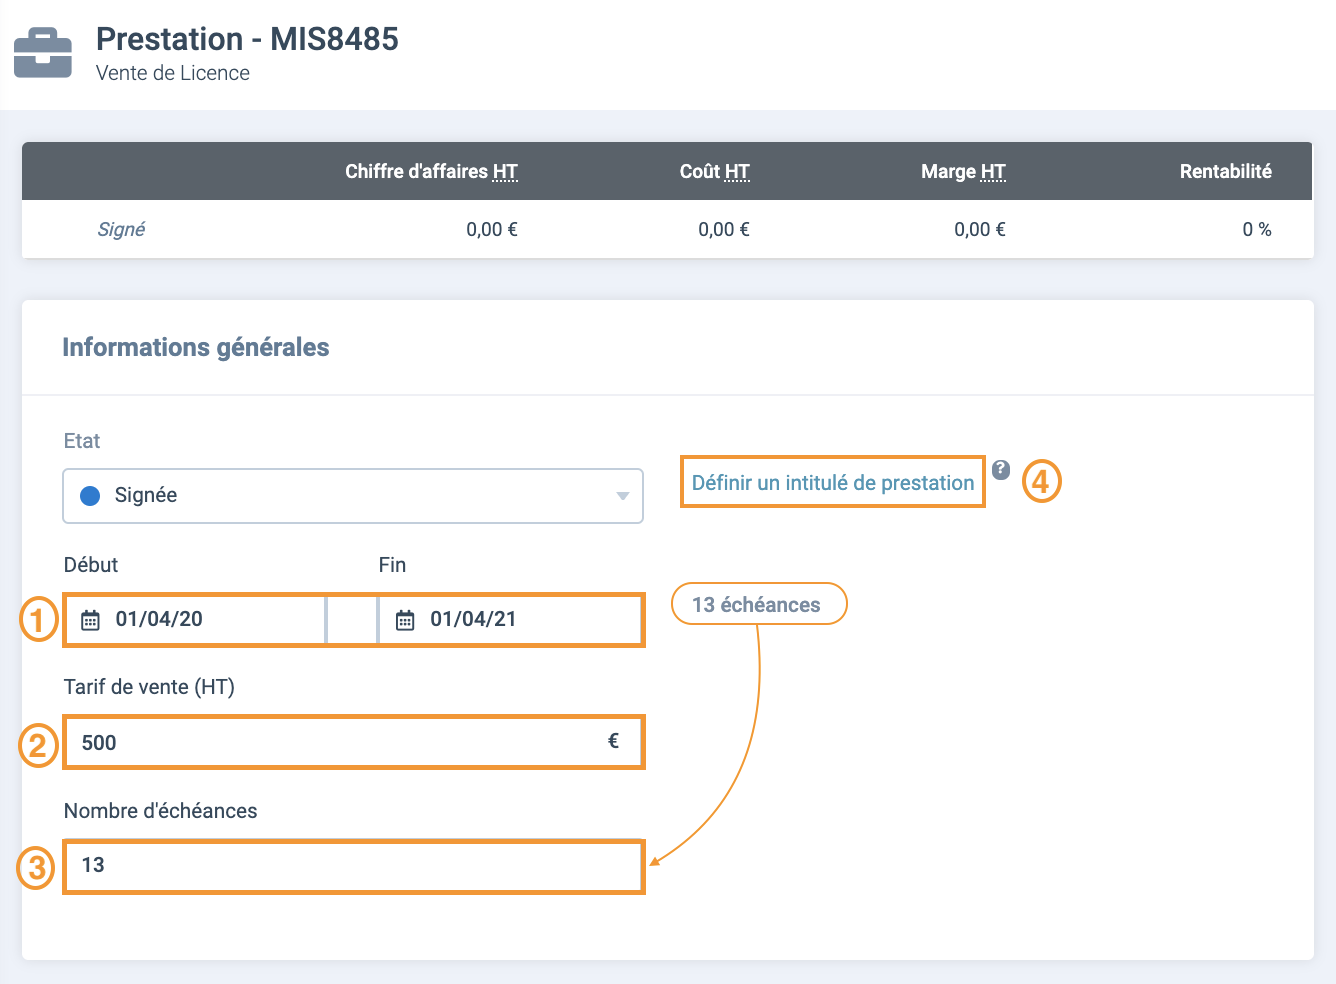Click the orange circled number 4 marker
The image size is (1336, 984).
click(x=1040, y=482)
